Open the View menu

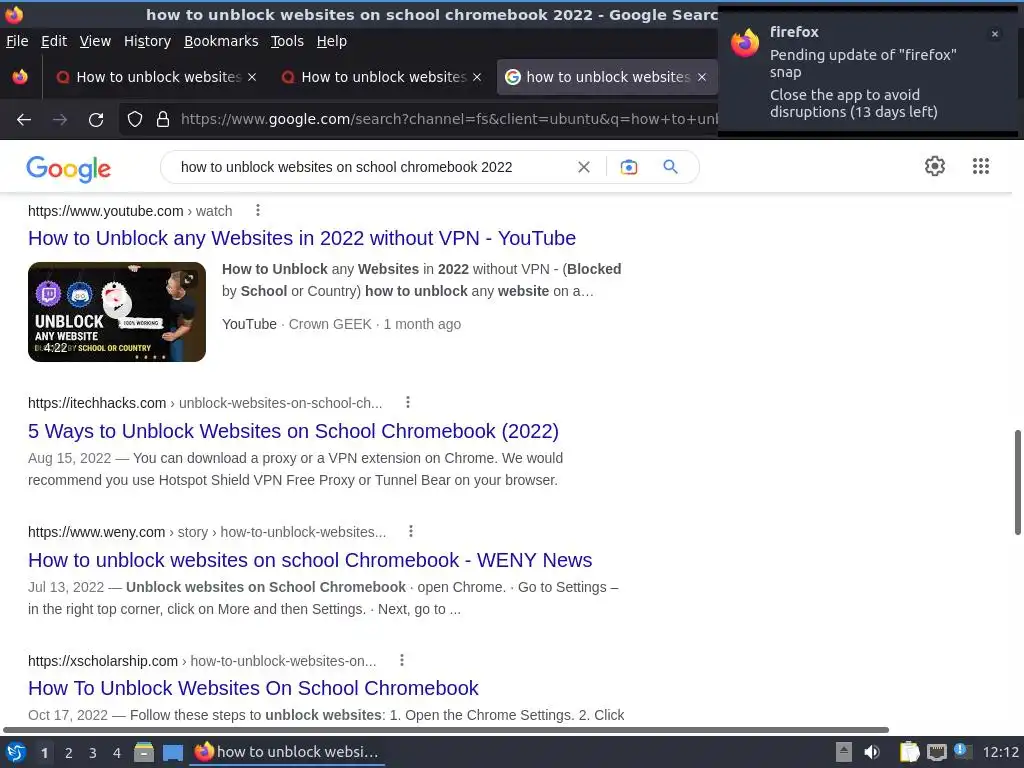[x=95, y=41]
